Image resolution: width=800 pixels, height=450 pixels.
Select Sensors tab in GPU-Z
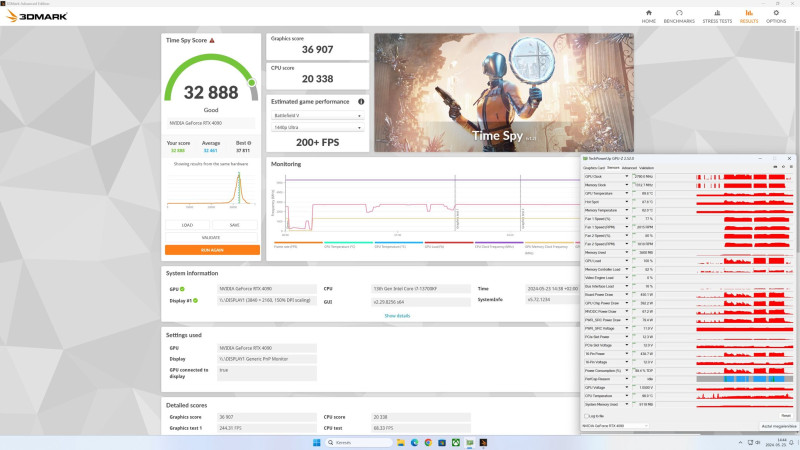pyautogui.click(x=613, y=168)
